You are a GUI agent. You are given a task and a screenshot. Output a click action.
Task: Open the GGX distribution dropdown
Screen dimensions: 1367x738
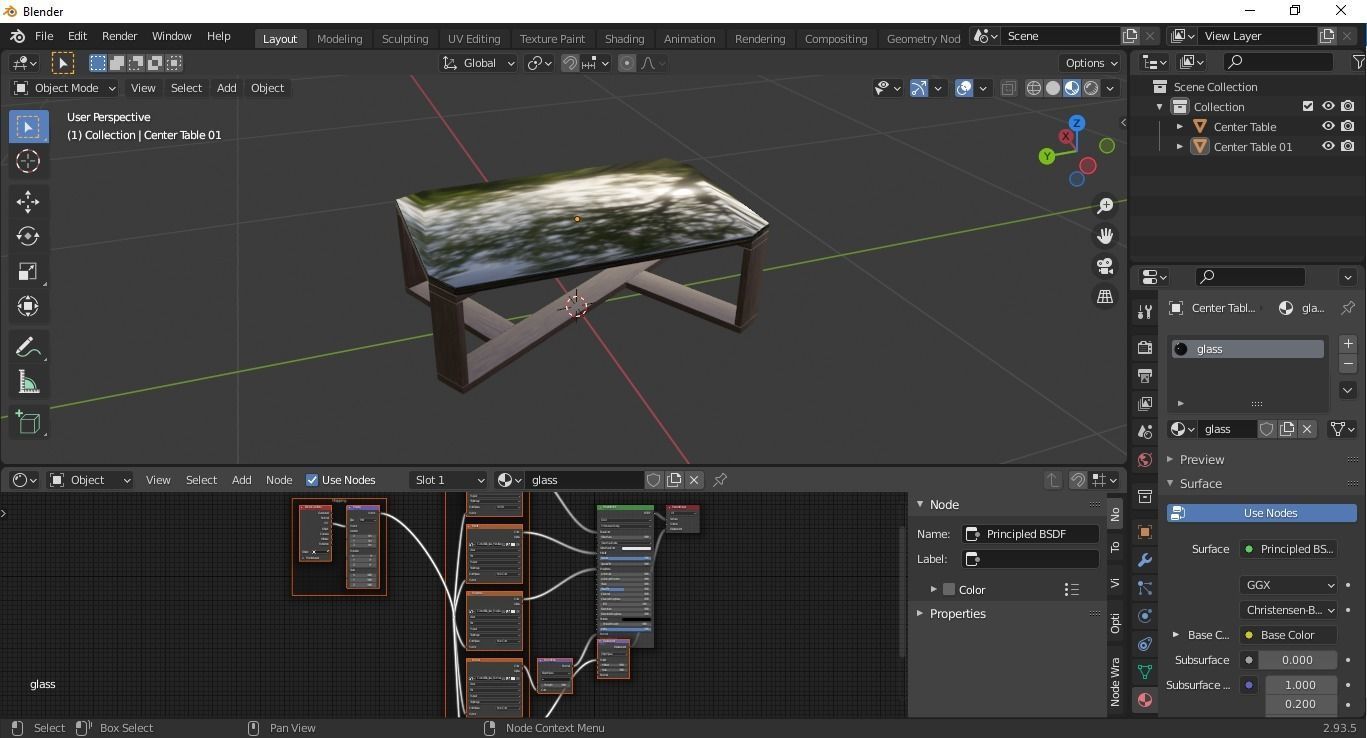click(x=1288, y=585)
